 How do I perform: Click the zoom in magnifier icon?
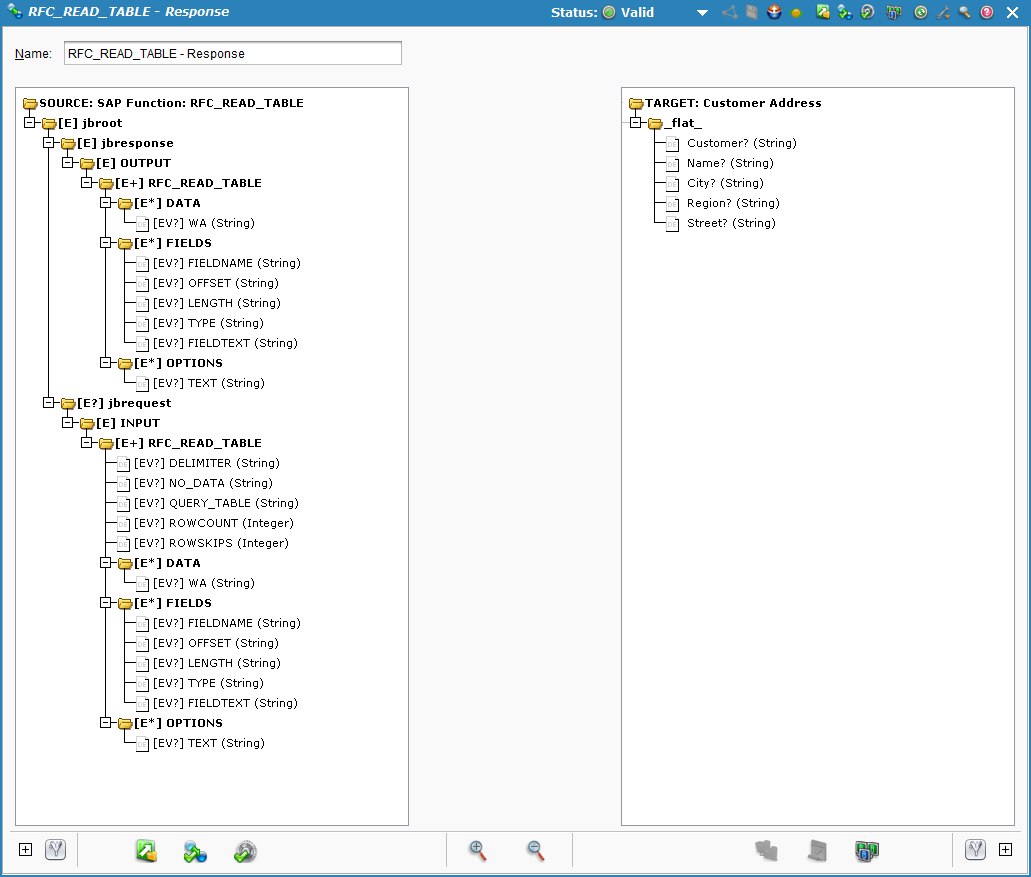point(478,851)
